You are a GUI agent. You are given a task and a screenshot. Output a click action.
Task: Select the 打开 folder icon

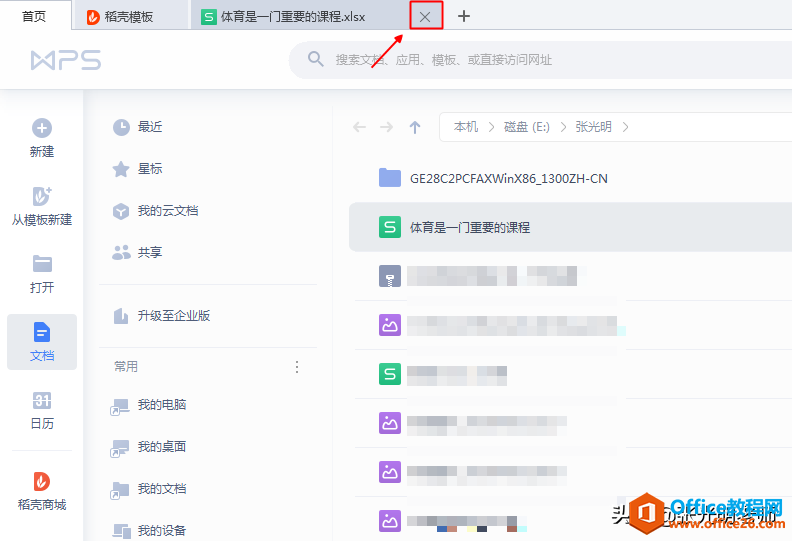click(42, 264)
